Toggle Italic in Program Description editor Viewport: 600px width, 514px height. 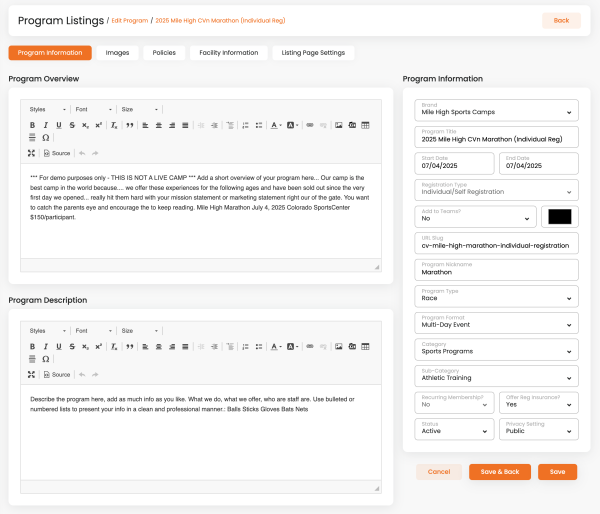[46, 346]
